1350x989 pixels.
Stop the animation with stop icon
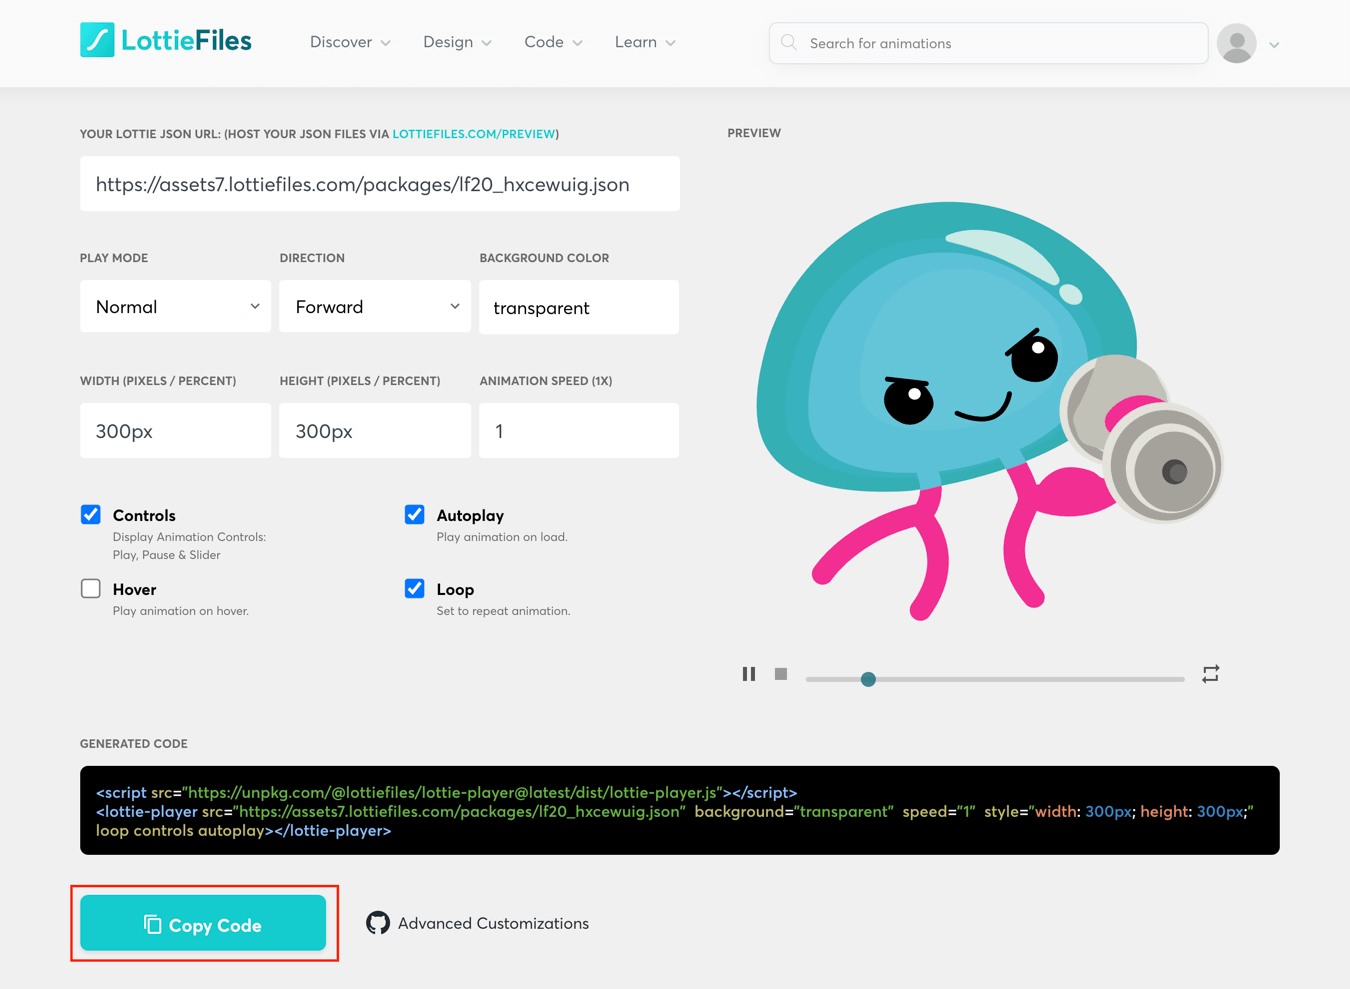pos(781,674)
